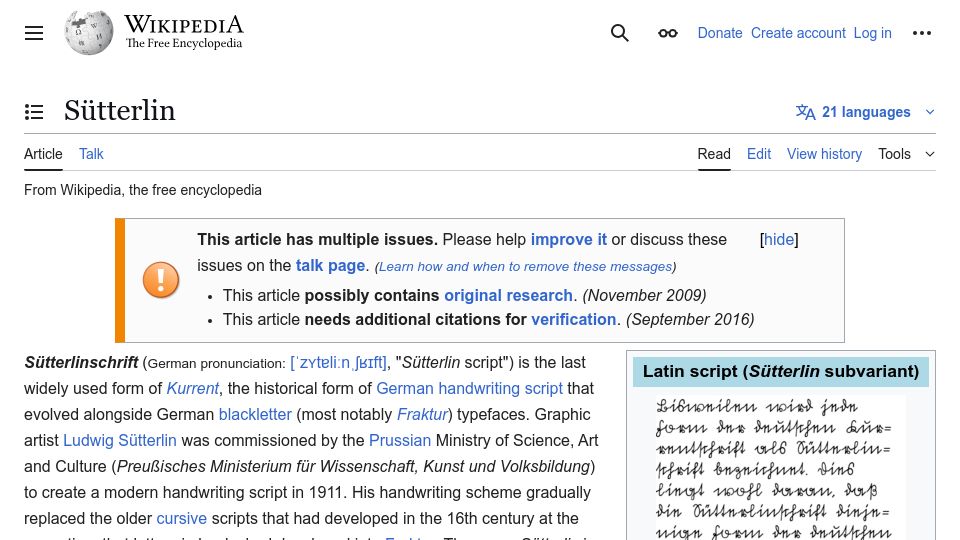Open the Ludwig Sütterlin link
Image resolution: width=960 pixels, height=540 pixels.
pyautogui.click(x=120, y=441)
